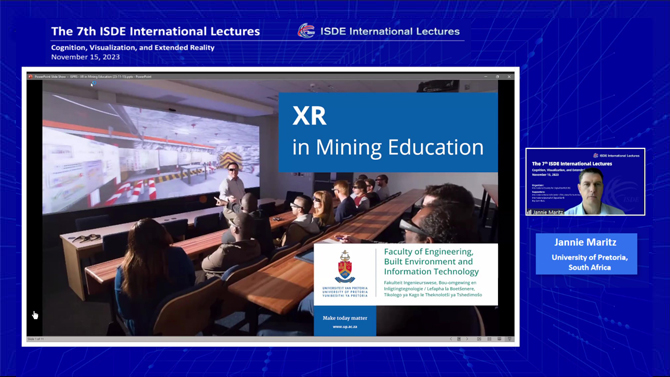Click the www.up.ac.za link on slide

[x=345, y=327]
